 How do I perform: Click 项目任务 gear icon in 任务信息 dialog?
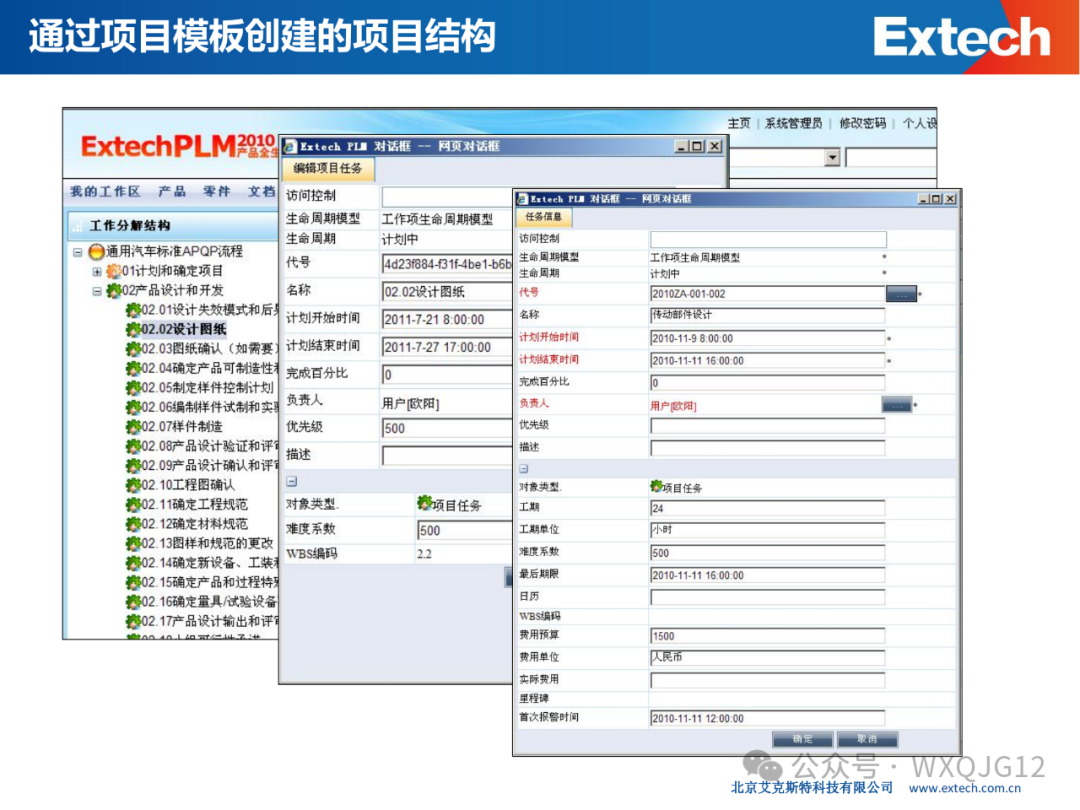click(x=656, y=486)
